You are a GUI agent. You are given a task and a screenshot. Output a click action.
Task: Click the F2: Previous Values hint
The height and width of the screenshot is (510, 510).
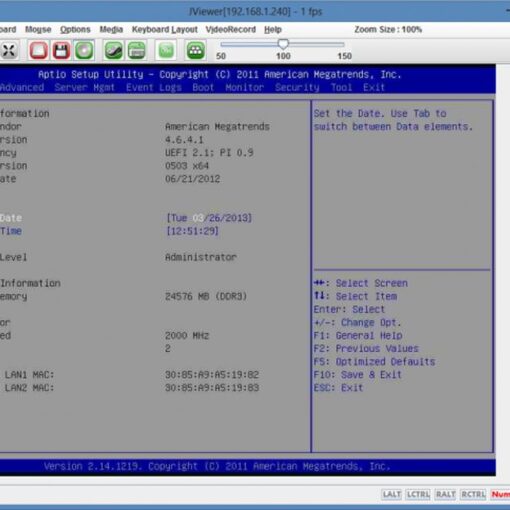click(366, 348)
